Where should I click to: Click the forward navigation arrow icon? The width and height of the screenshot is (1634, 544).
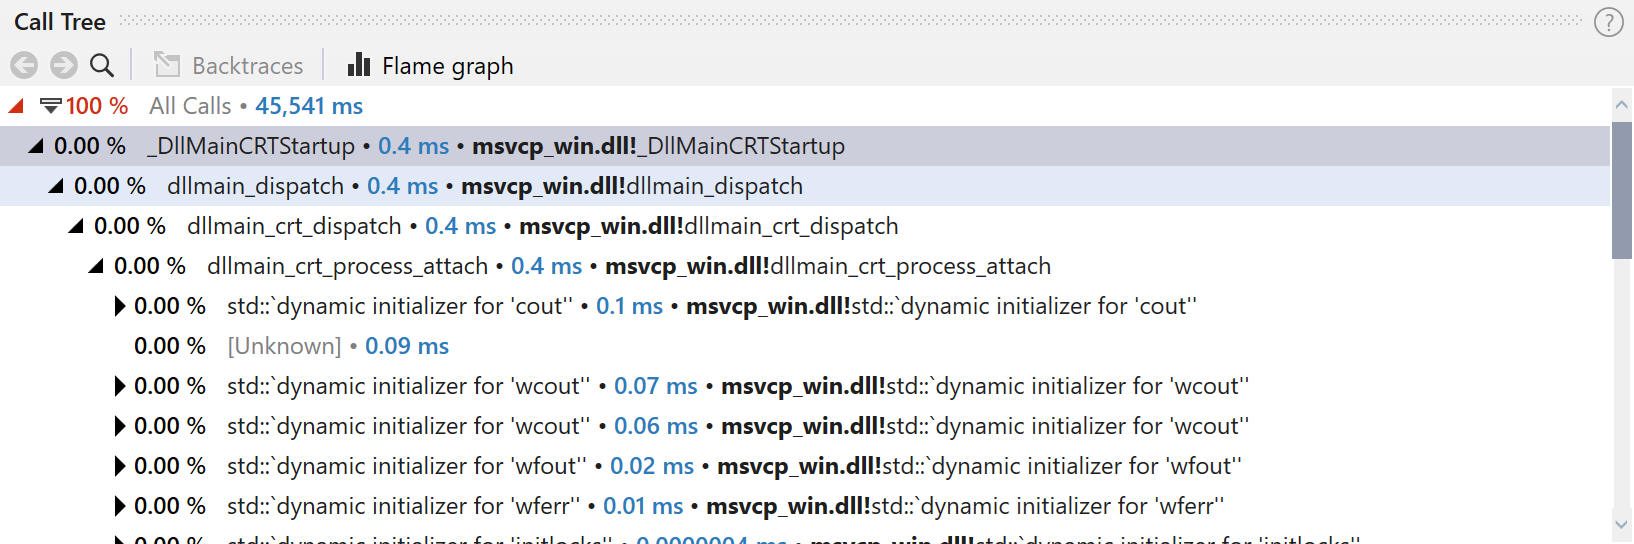pyautogui.click(x=63, y=65)
